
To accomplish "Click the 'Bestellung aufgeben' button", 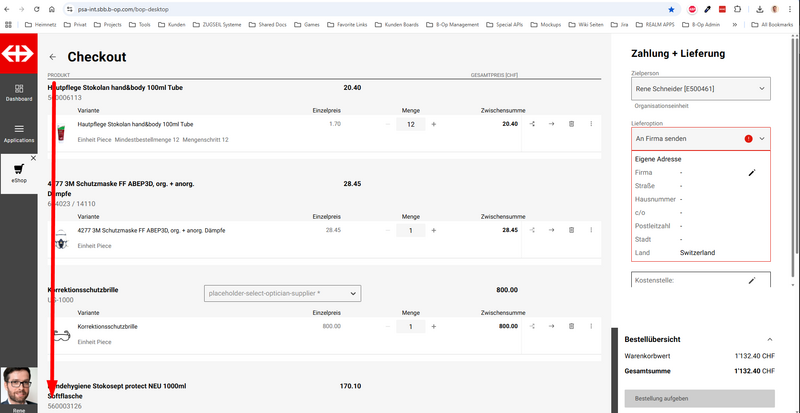I will click(x=698, y=398).
